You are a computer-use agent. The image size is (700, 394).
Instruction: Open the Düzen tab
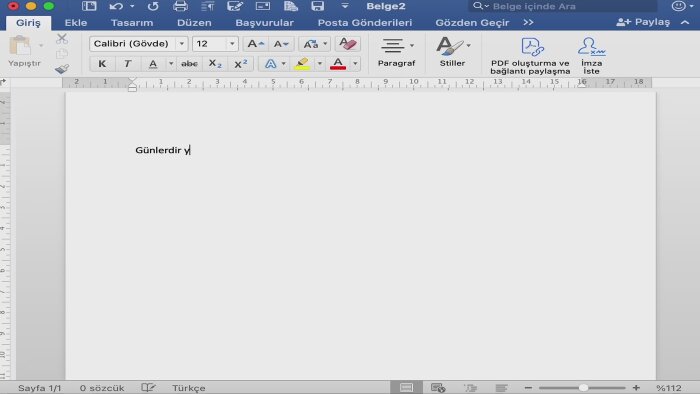(x=194, y=23)
